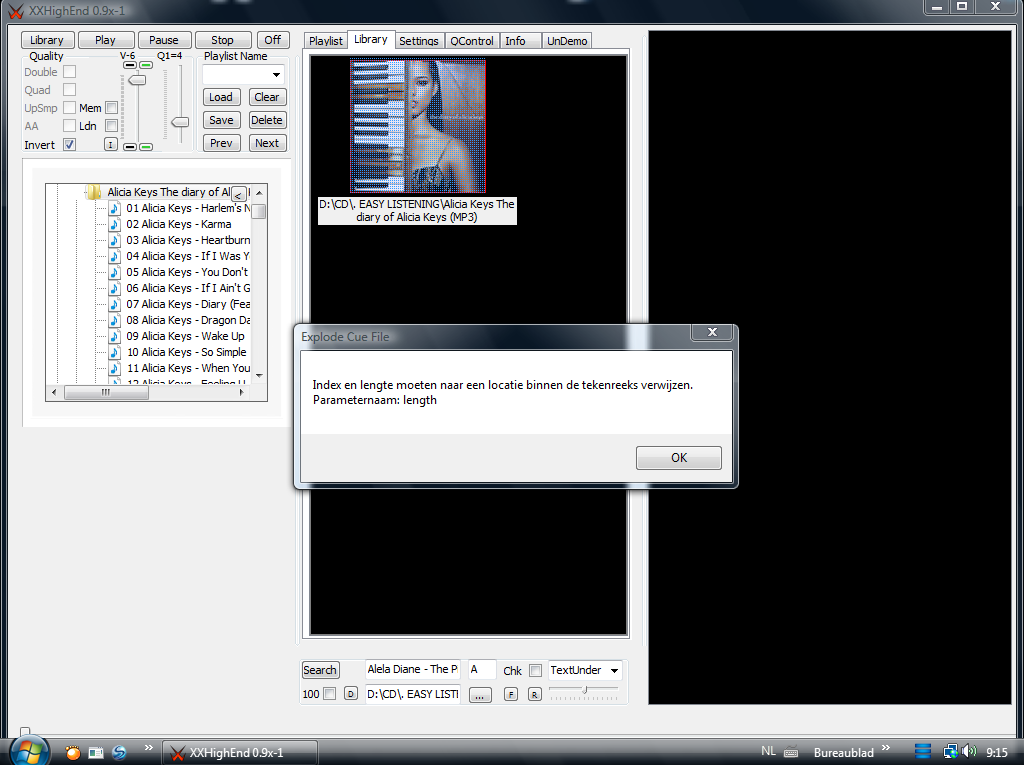This screenshot has height=765, width=1024.
Task: Toggle the 100 checkbox
Action: tap(330, 694)
